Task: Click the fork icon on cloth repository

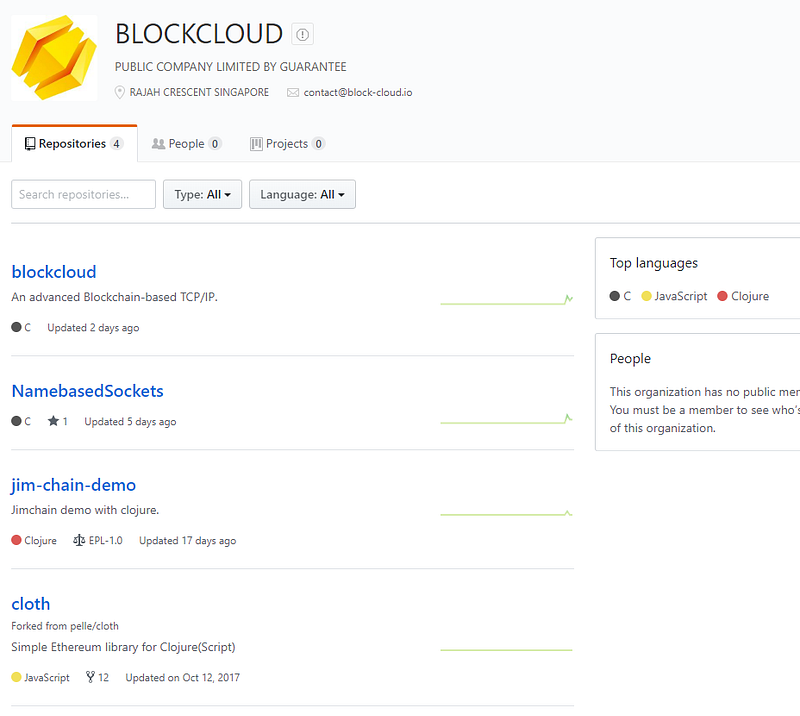Action: pos(90,677)
